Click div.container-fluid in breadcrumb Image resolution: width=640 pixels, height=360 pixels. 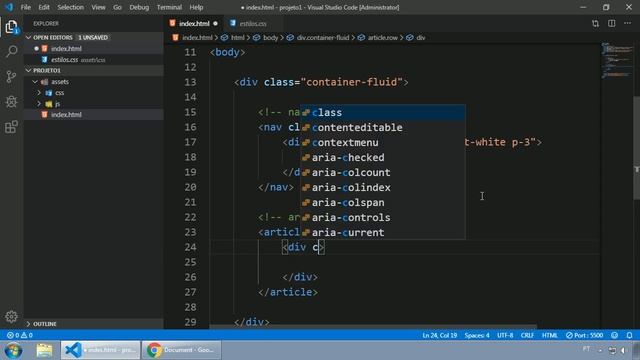pyautogui.click(x=318, y=38)
